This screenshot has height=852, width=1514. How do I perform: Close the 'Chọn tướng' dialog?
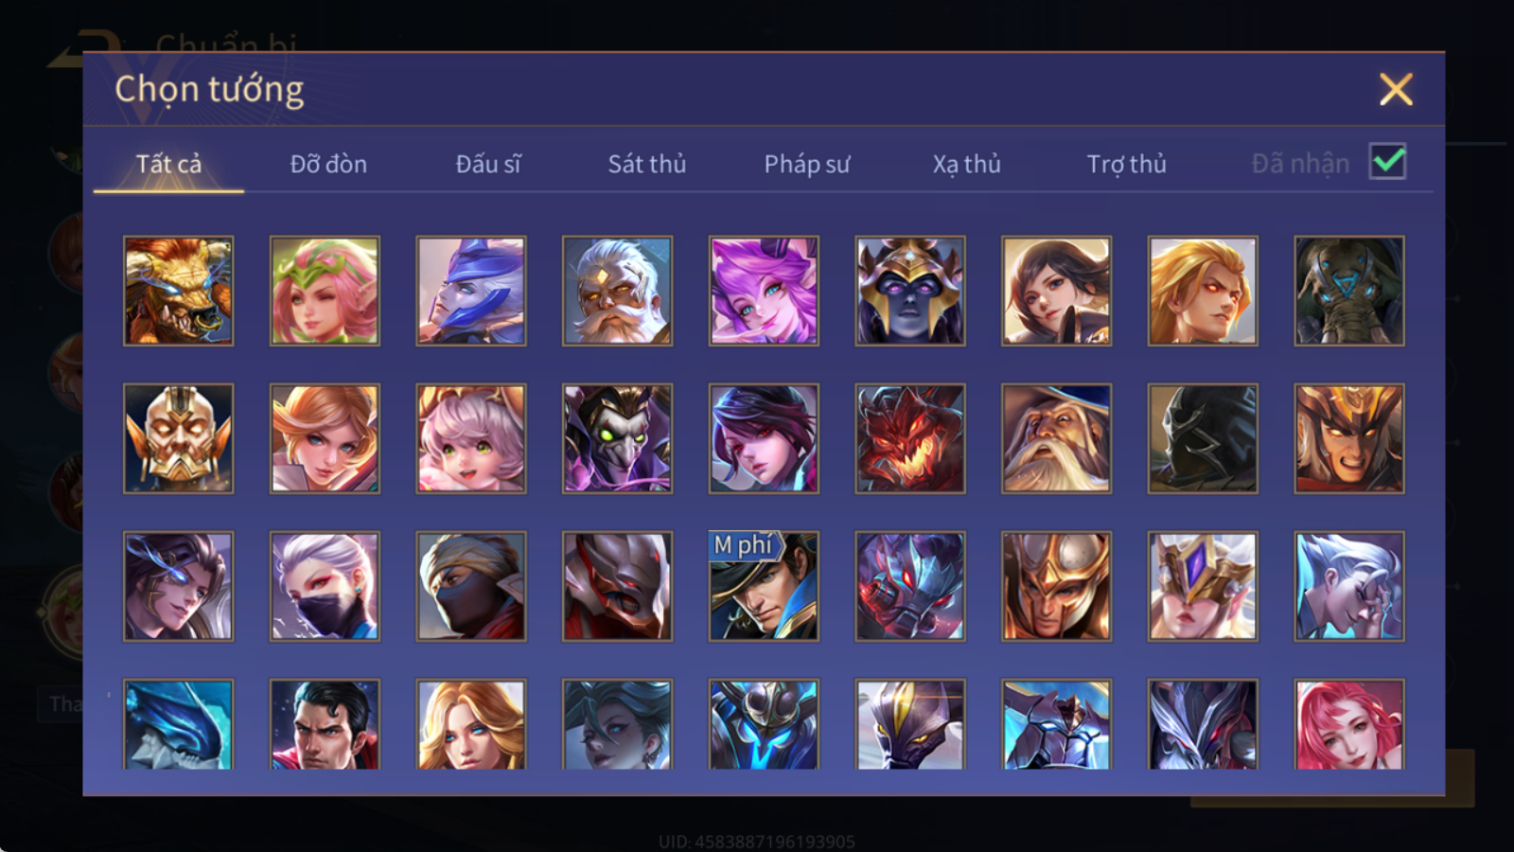pos(1396,90)
